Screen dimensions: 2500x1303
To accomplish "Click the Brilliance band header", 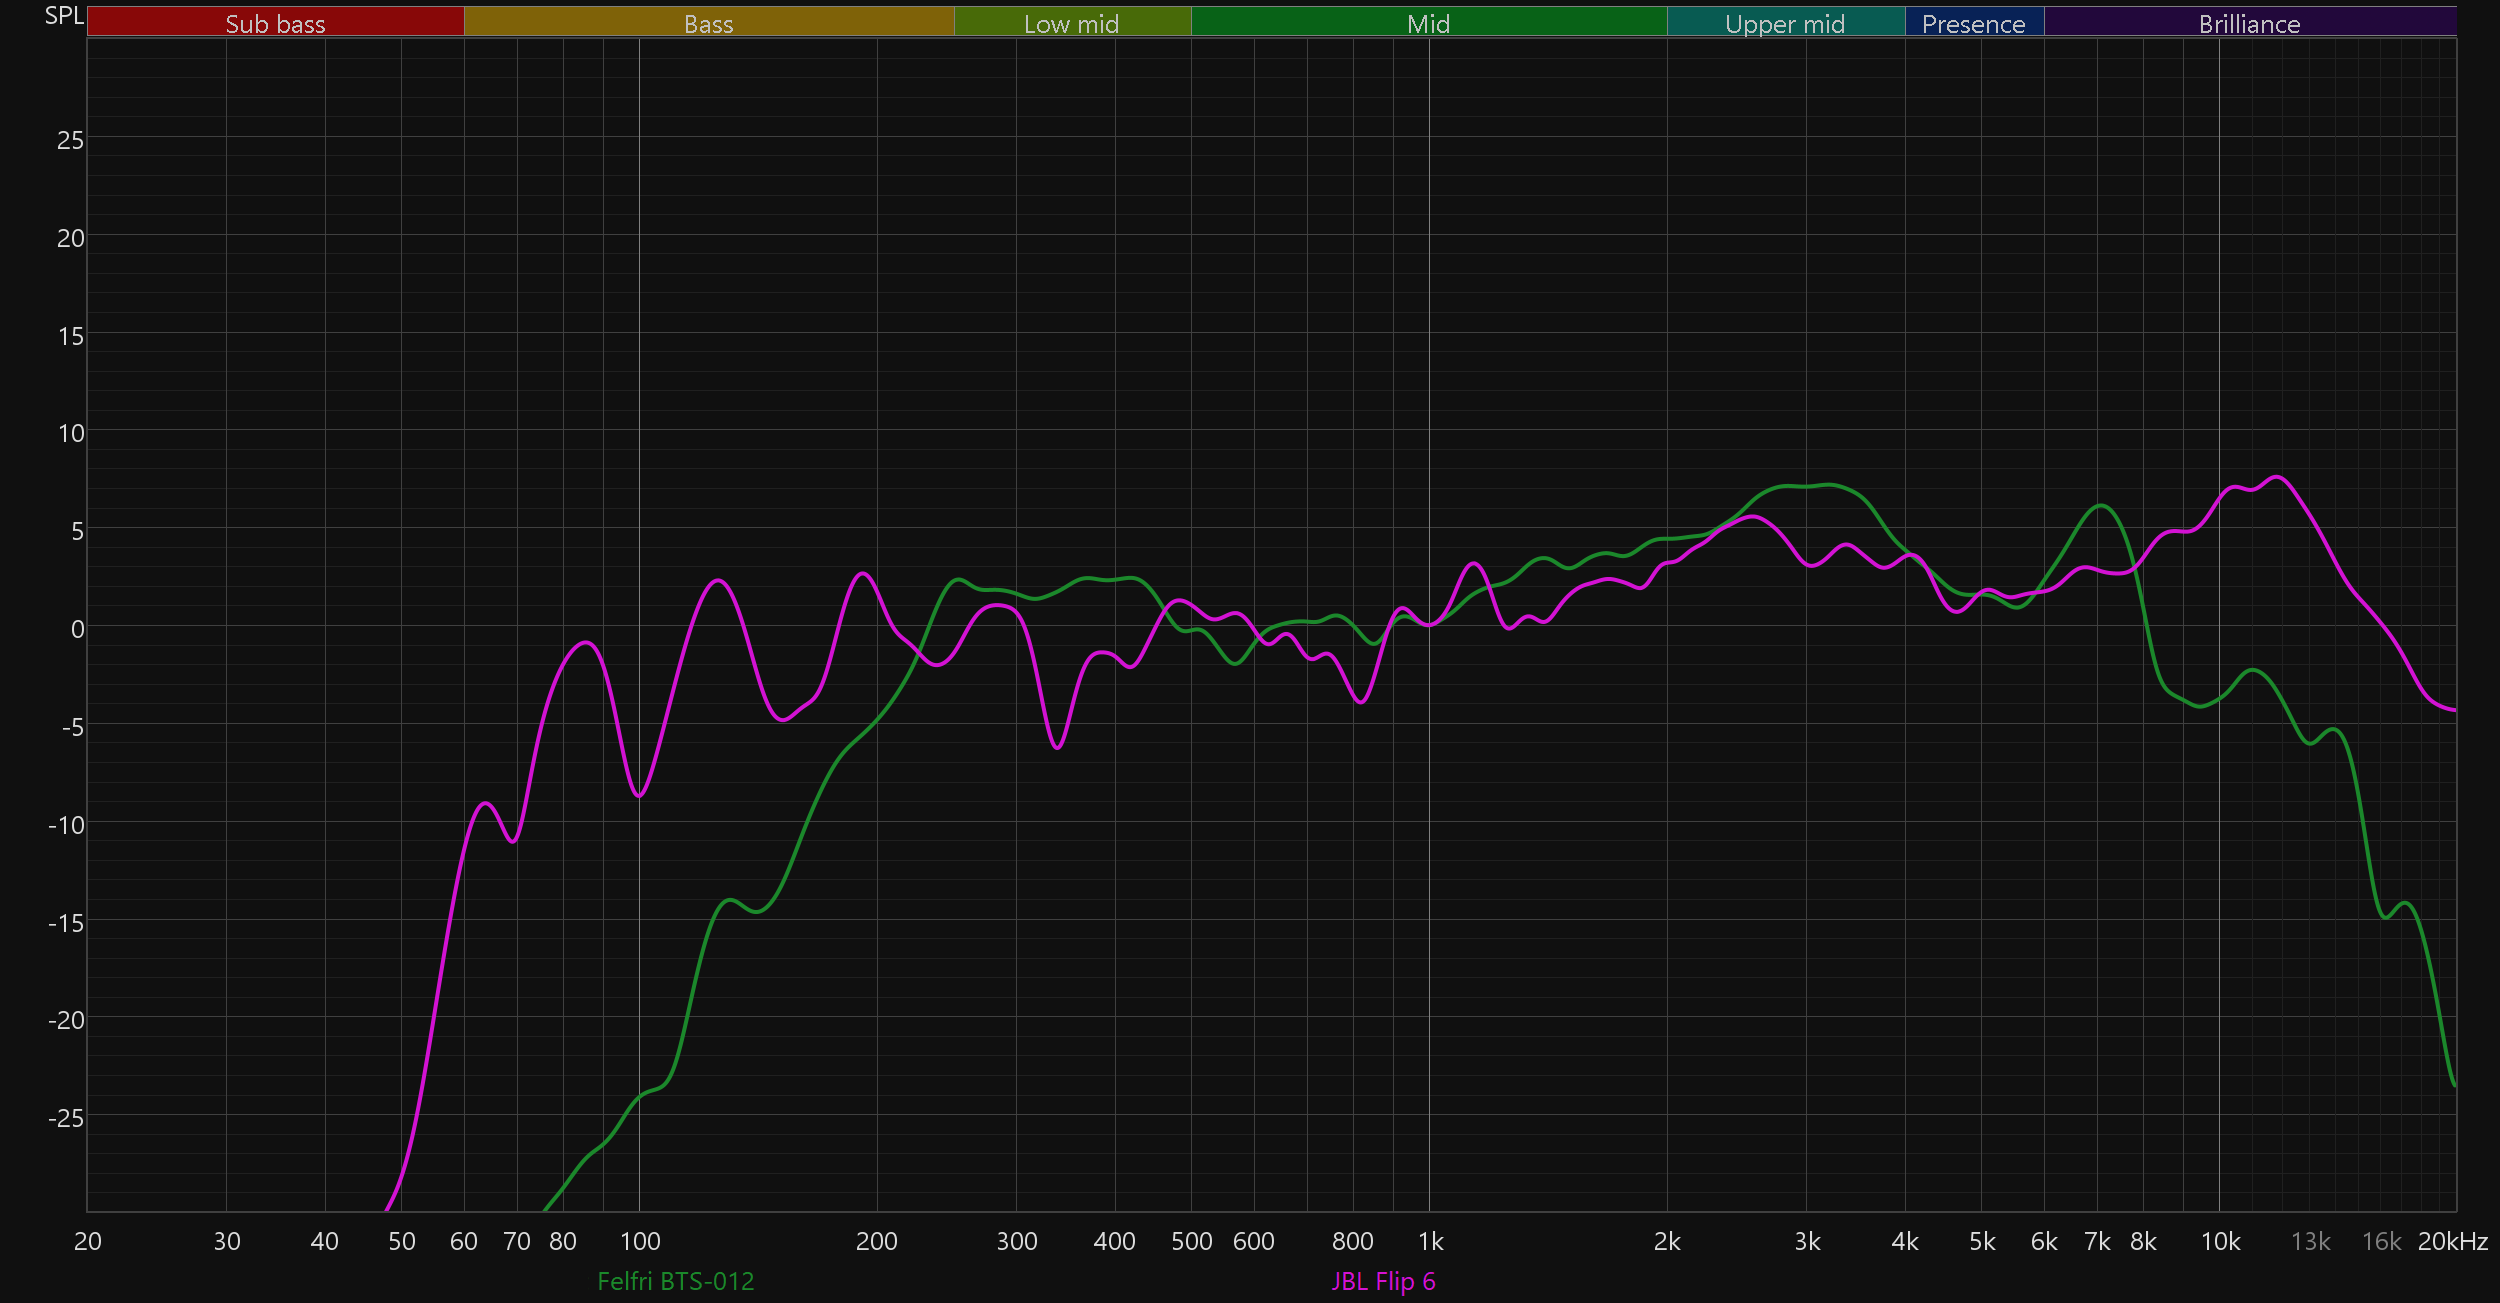I will (2249, 22).
